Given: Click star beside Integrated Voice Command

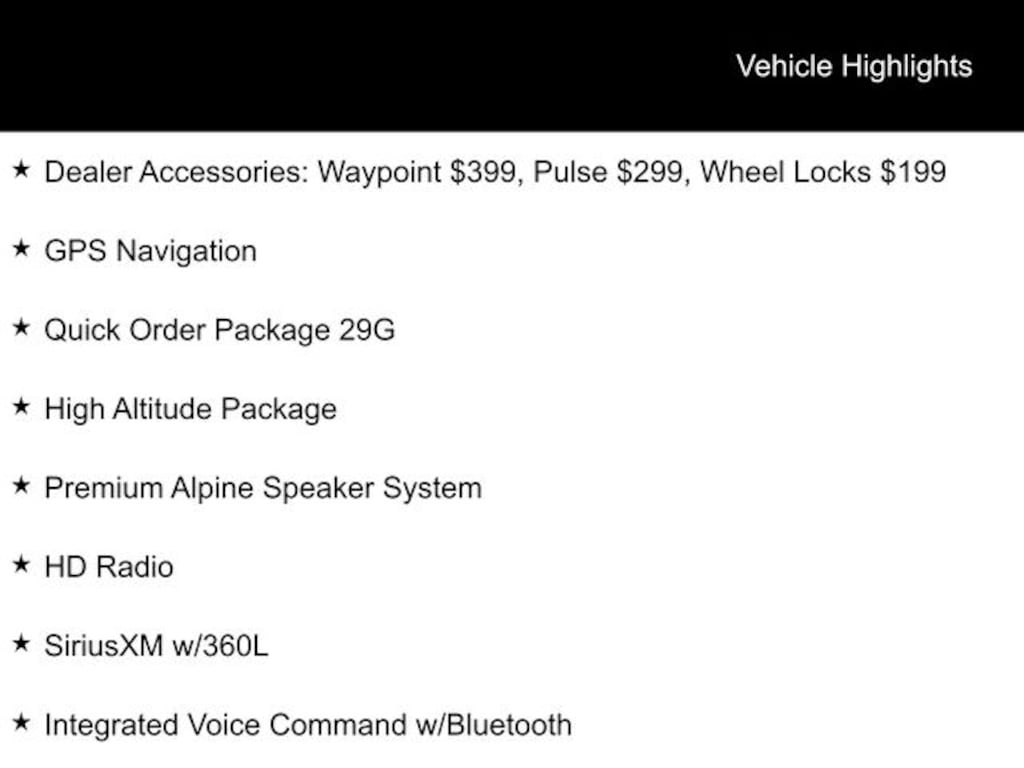Looking at the screenshot, I should 22,723.
